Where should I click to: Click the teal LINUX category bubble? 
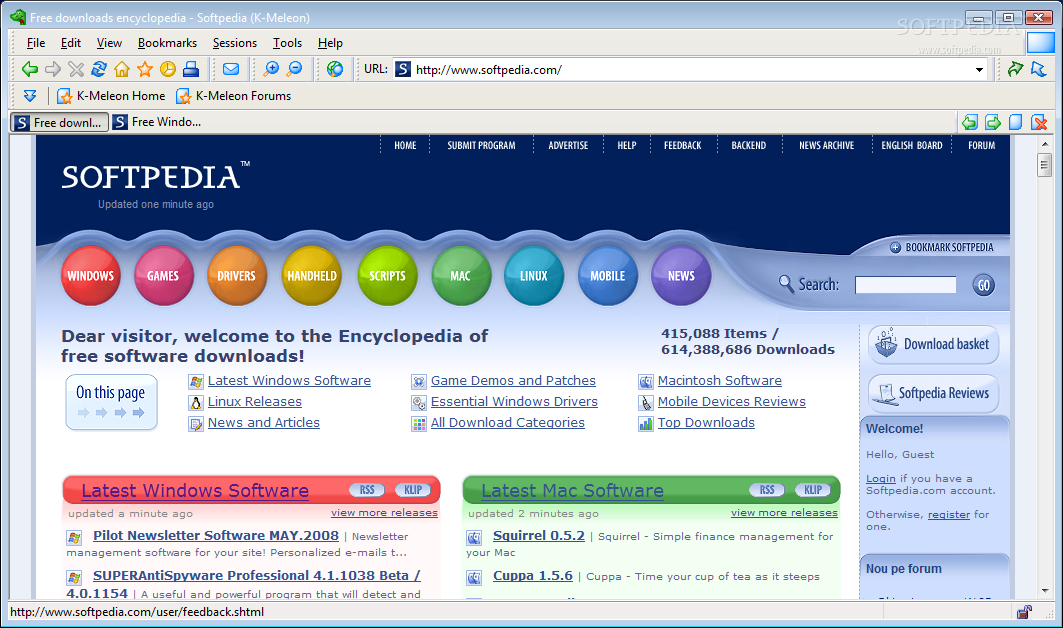point(534,276)
